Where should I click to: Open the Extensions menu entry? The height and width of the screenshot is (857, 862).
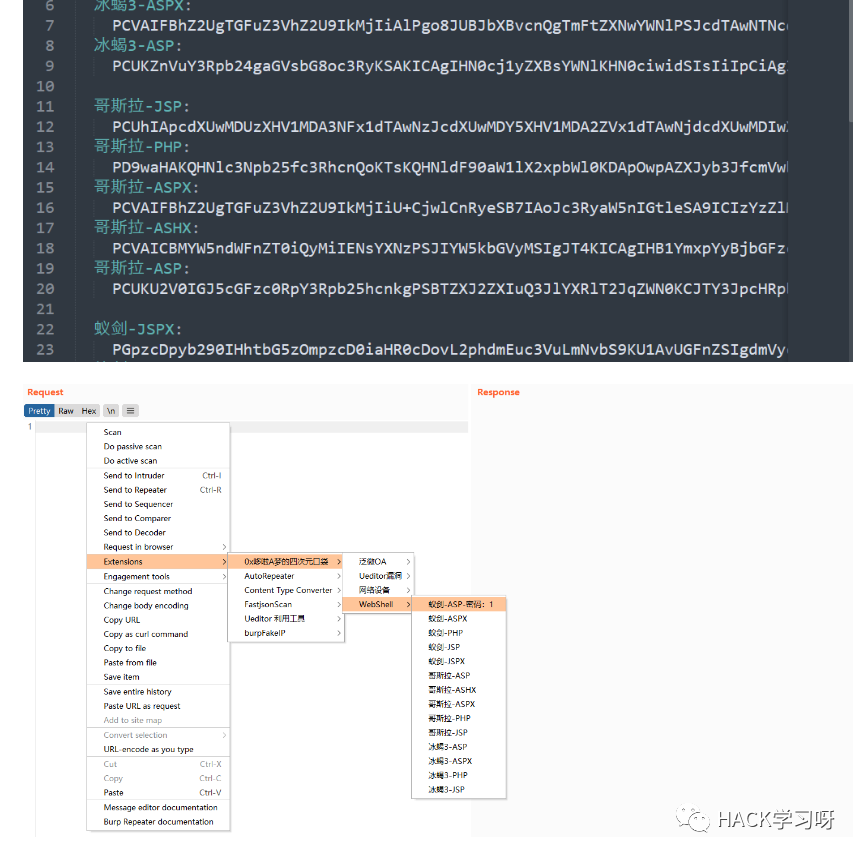pyautogui.click(x=158, y=562)
